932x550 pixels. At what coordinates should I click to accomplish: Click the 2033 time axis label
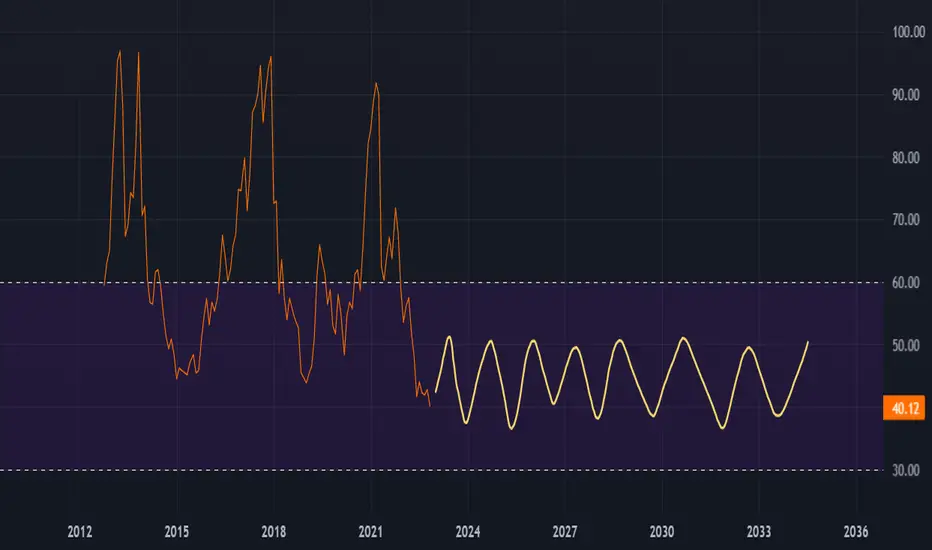coord(758,532)
